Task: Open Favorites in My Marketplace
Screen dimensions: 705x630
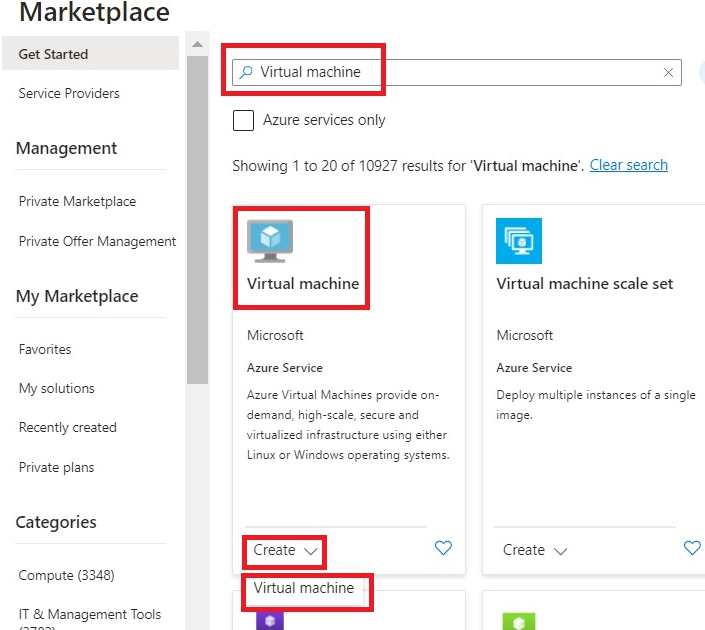Action: point(45,349)
